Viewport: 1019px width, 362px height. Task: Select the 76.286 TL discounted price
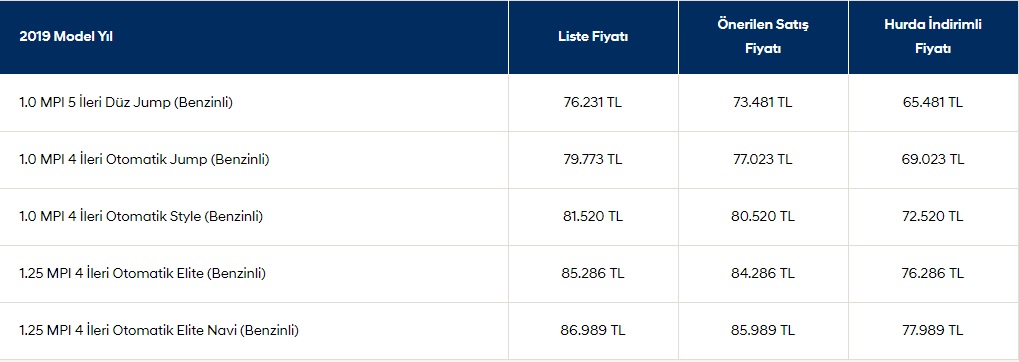[933, 274]
